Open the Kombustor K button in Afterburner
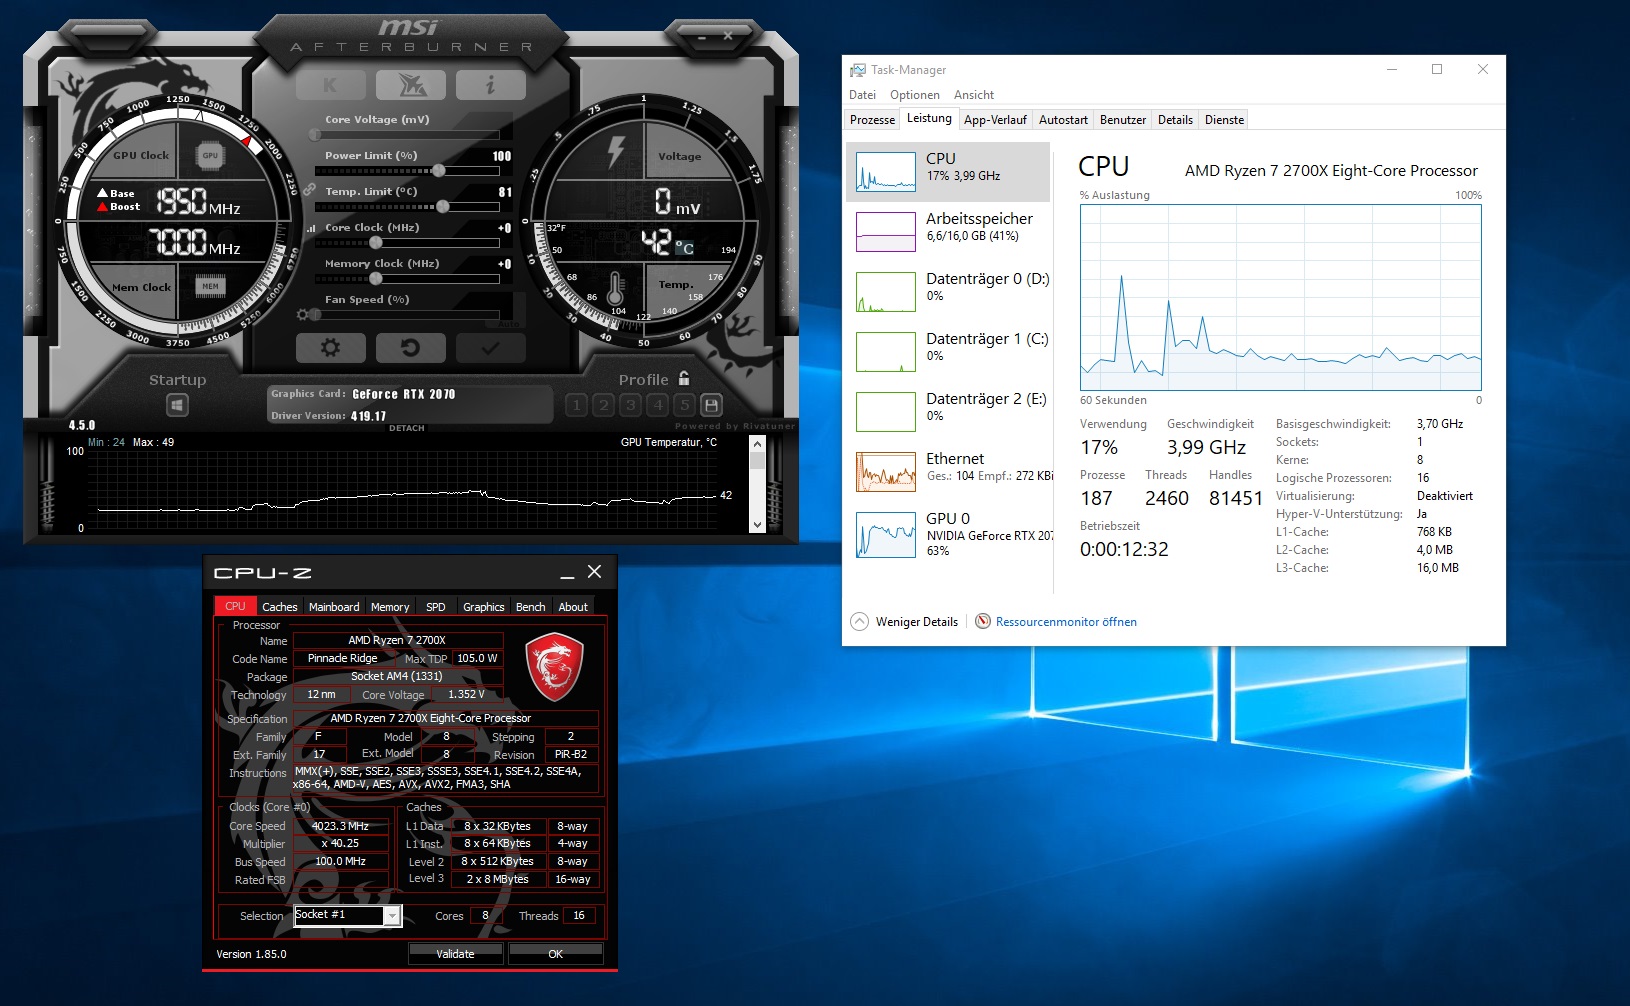The height and width of the screenshot is (1006, 1630). point(330,85)
